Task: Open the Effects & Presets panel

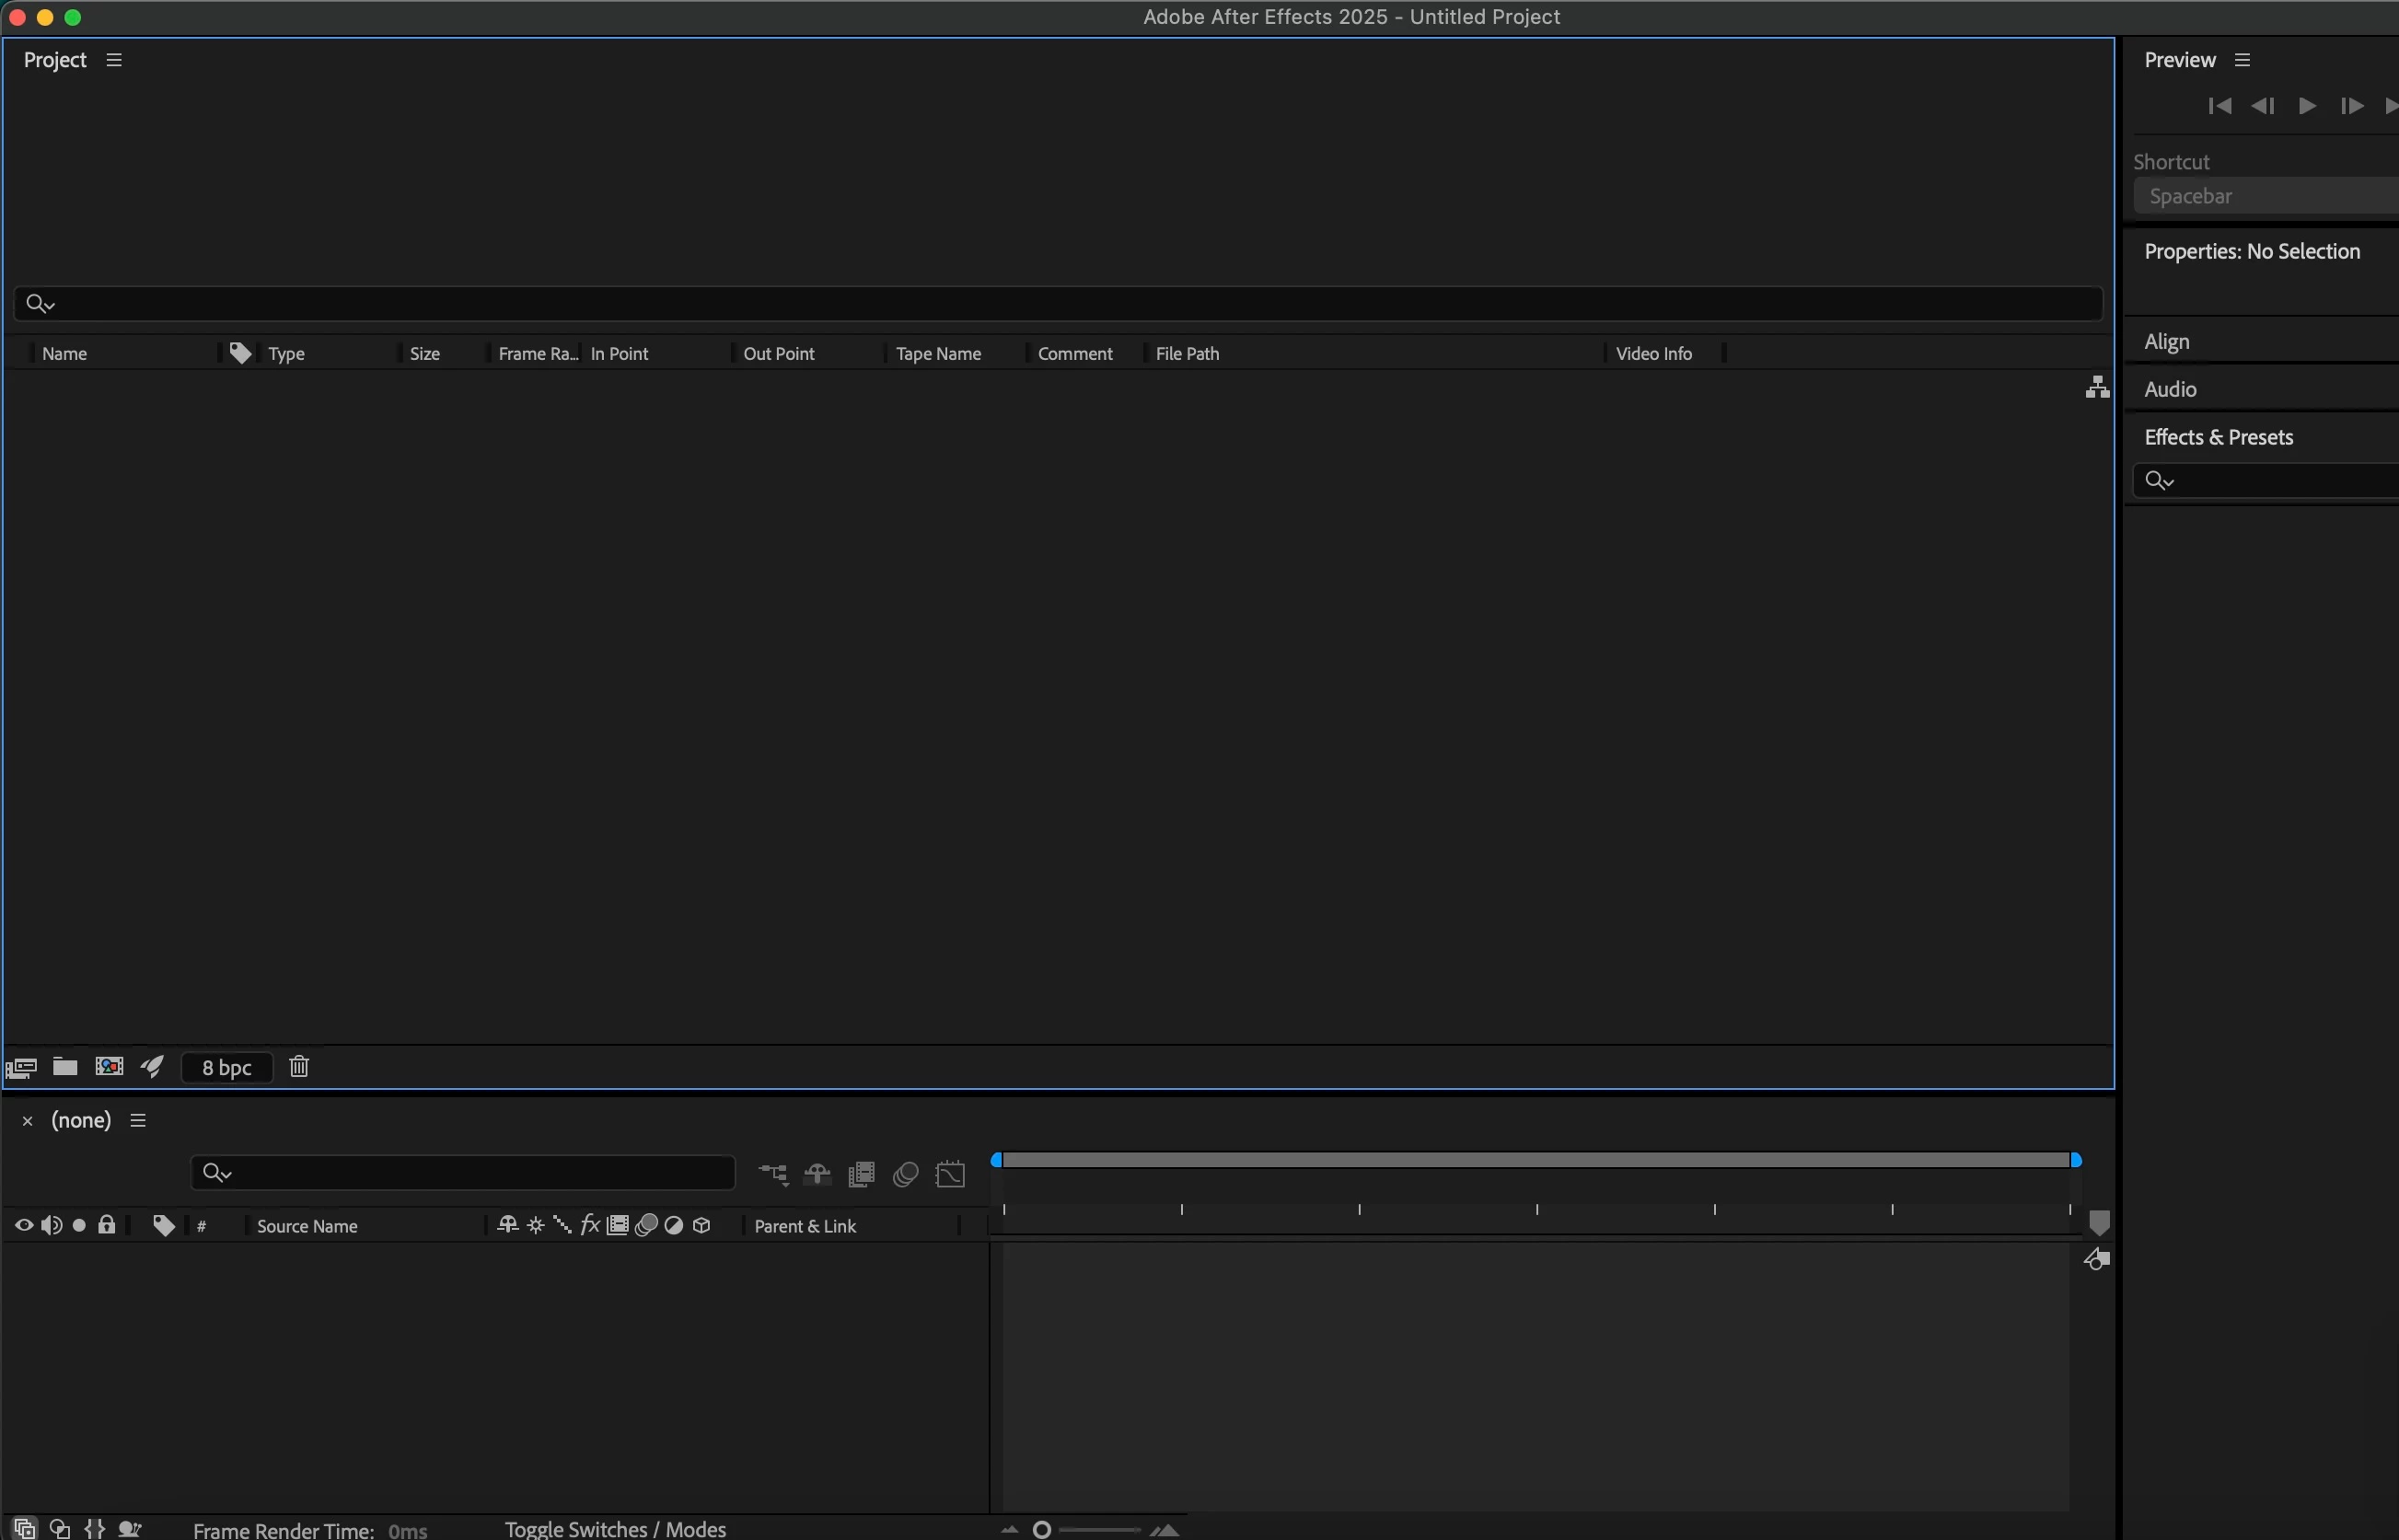Action: click(2218, 437)
